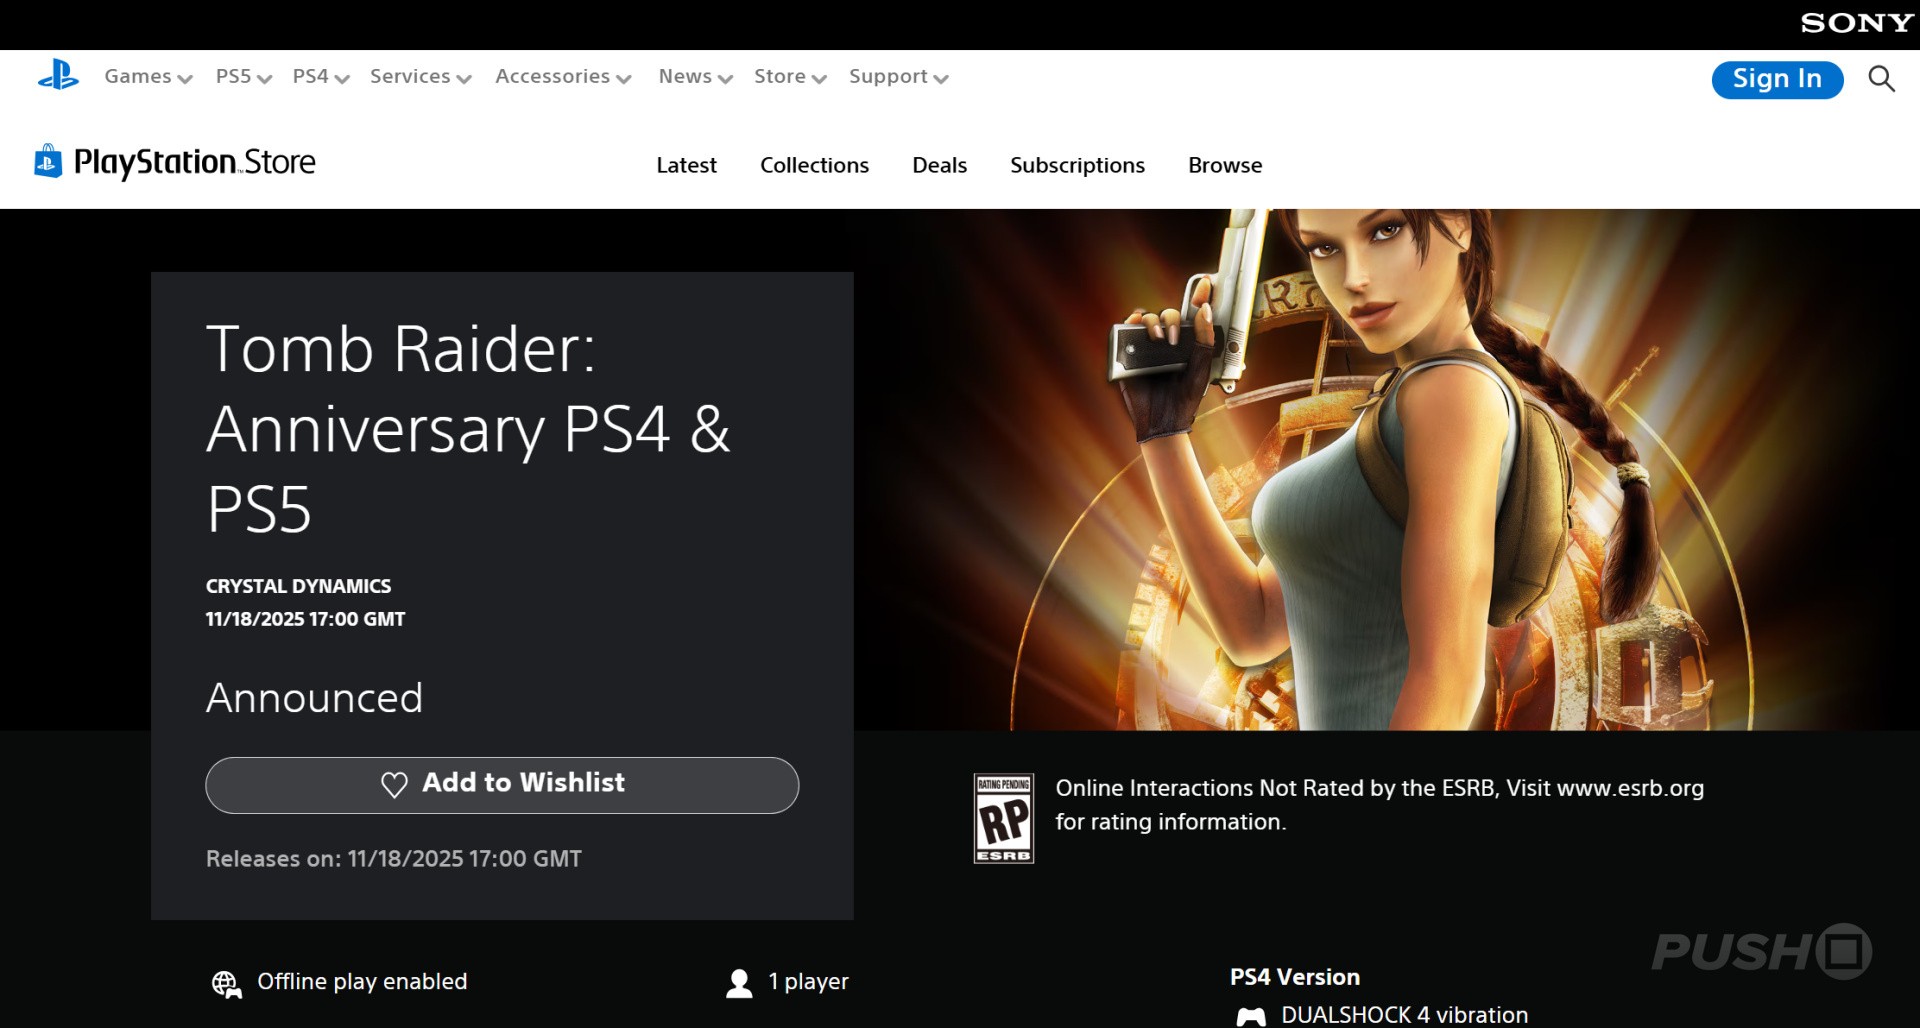Click the DualShock controller icon
The width and height of the screenshot is (1920, 1028).
(x=1250, y=1016)
